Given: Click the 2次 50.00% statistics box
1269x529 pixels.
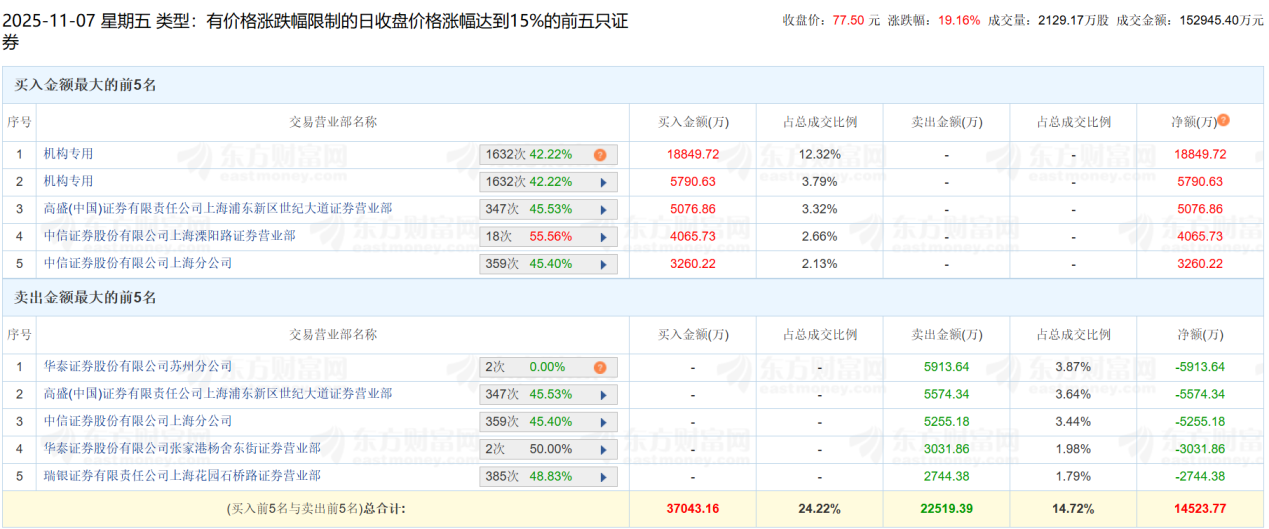Looking at the screenshot, I should pyautogui.click(x=540, y=449).
